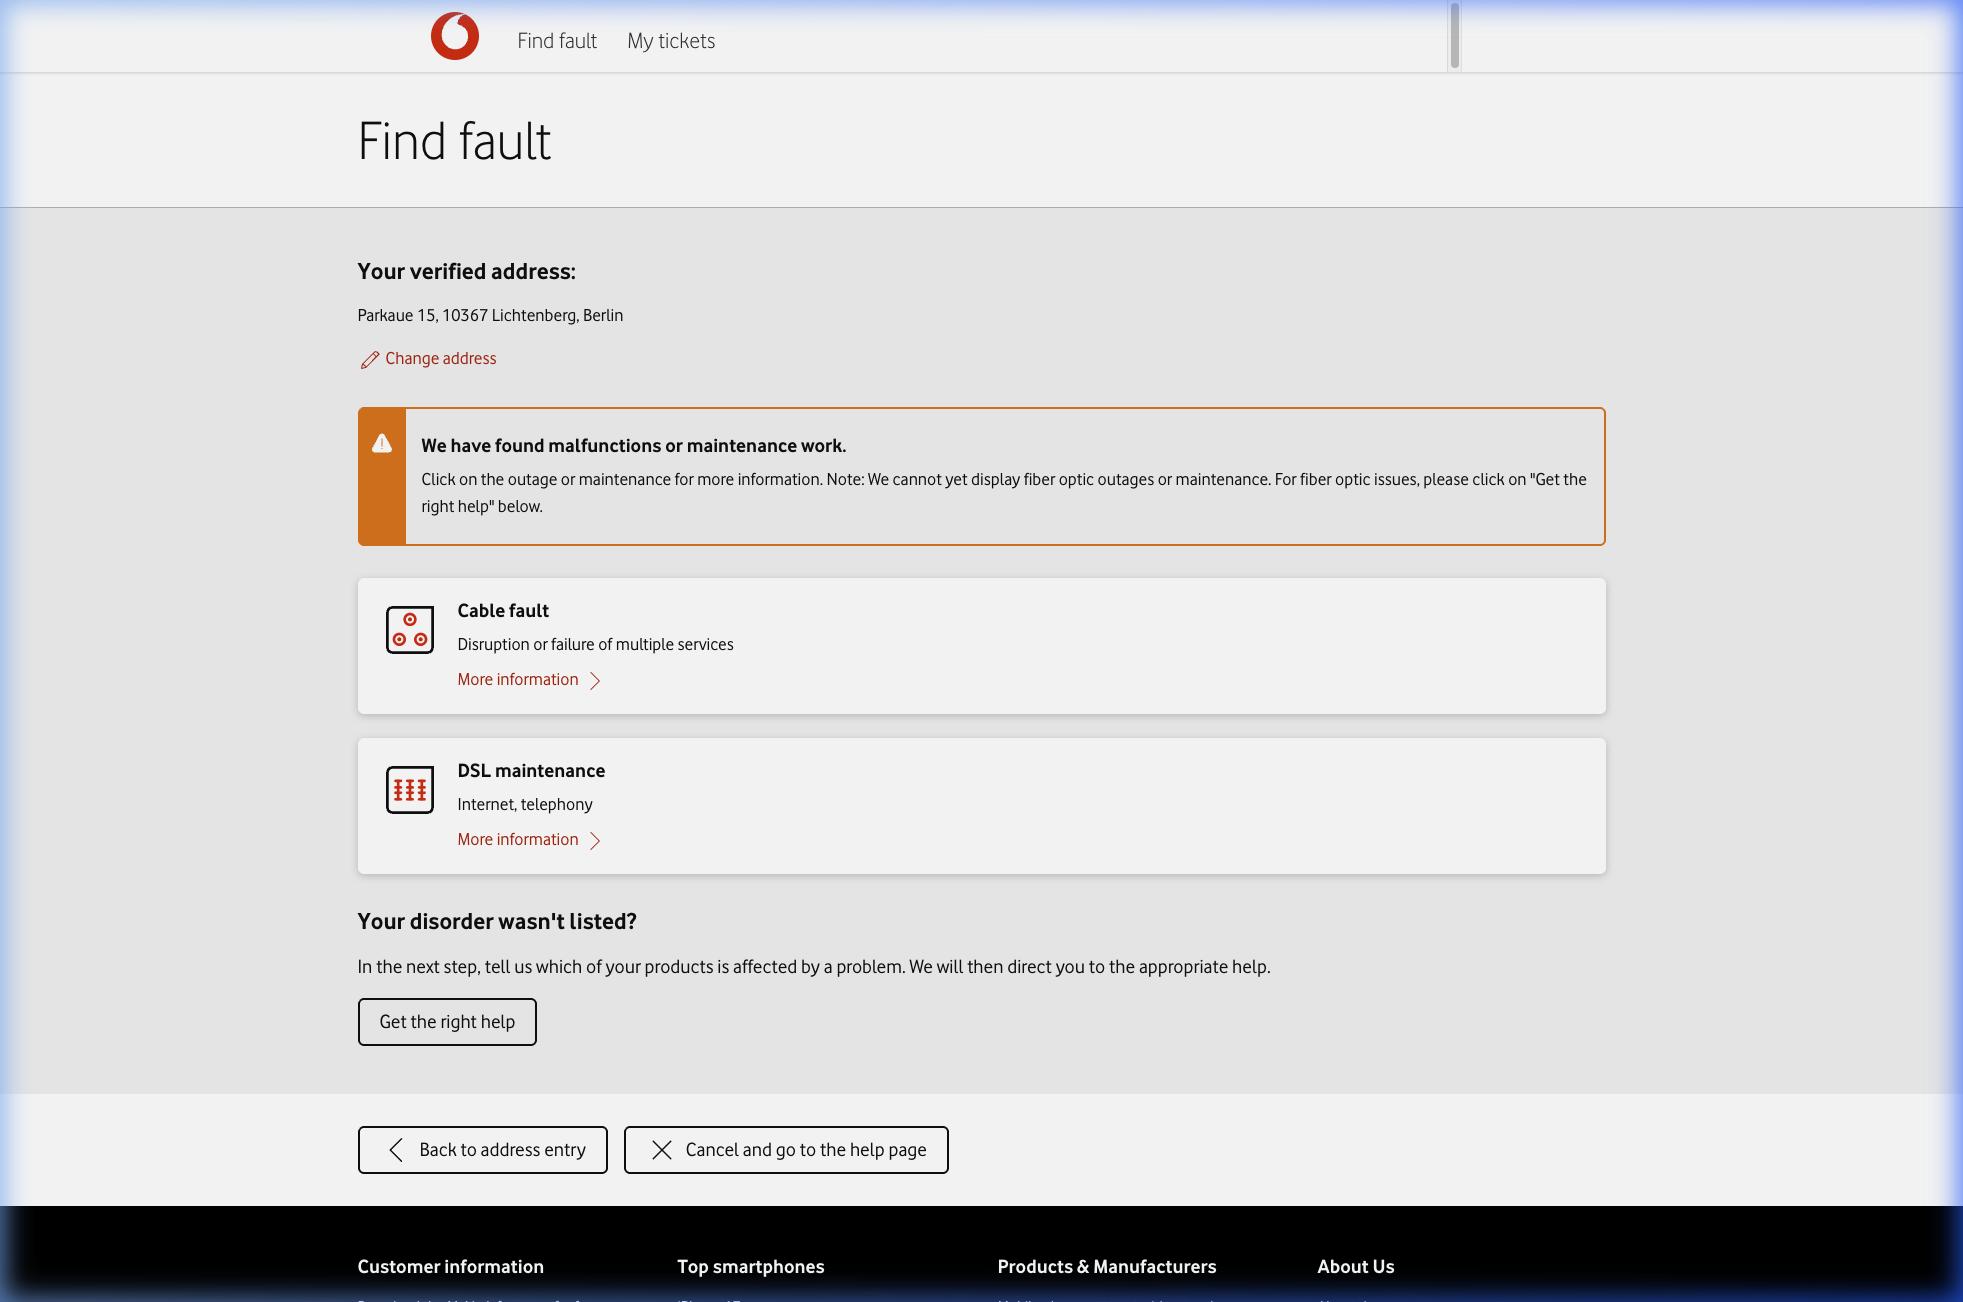The image size is (1963, 1302).
Task: Open the Find fault navigation item
Action: (557, 41)
